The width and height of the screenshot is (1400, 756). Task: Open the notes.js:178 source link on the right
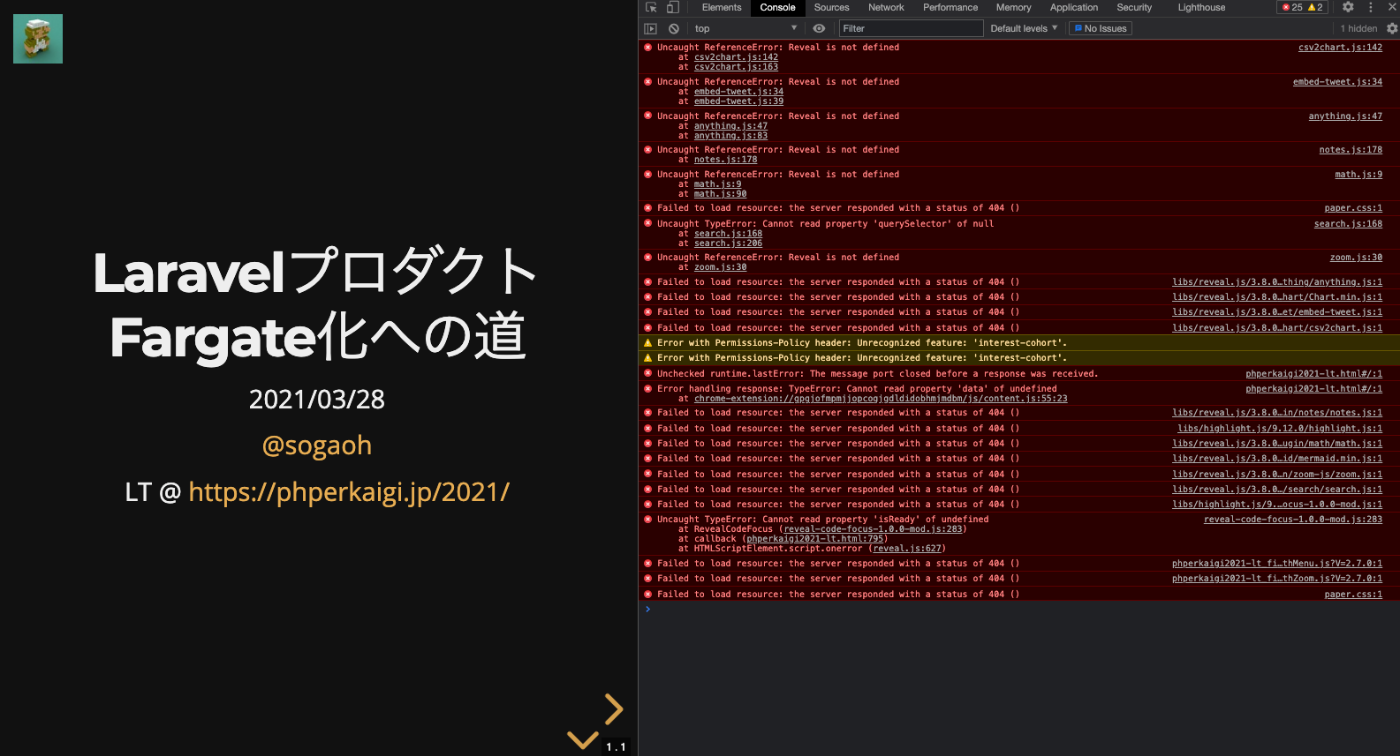tap(1351, 150)
